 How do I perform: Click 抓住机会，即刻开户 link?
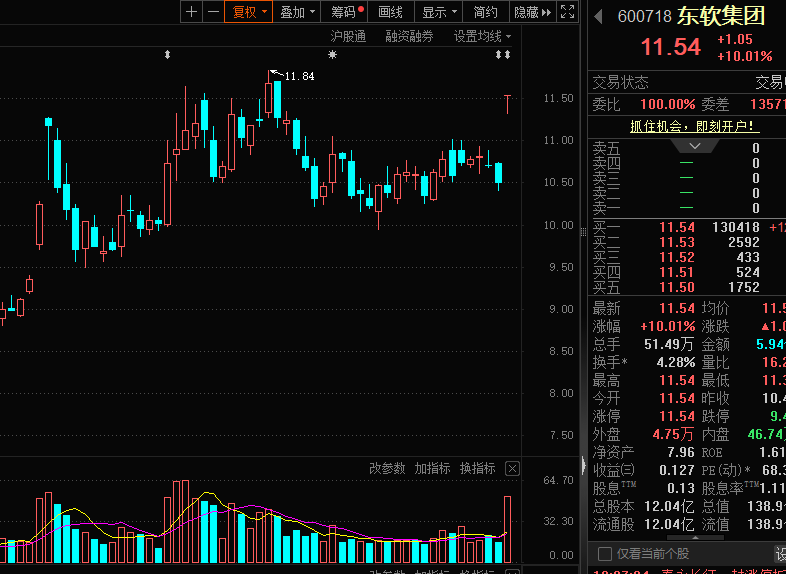(x=694, y=126)
